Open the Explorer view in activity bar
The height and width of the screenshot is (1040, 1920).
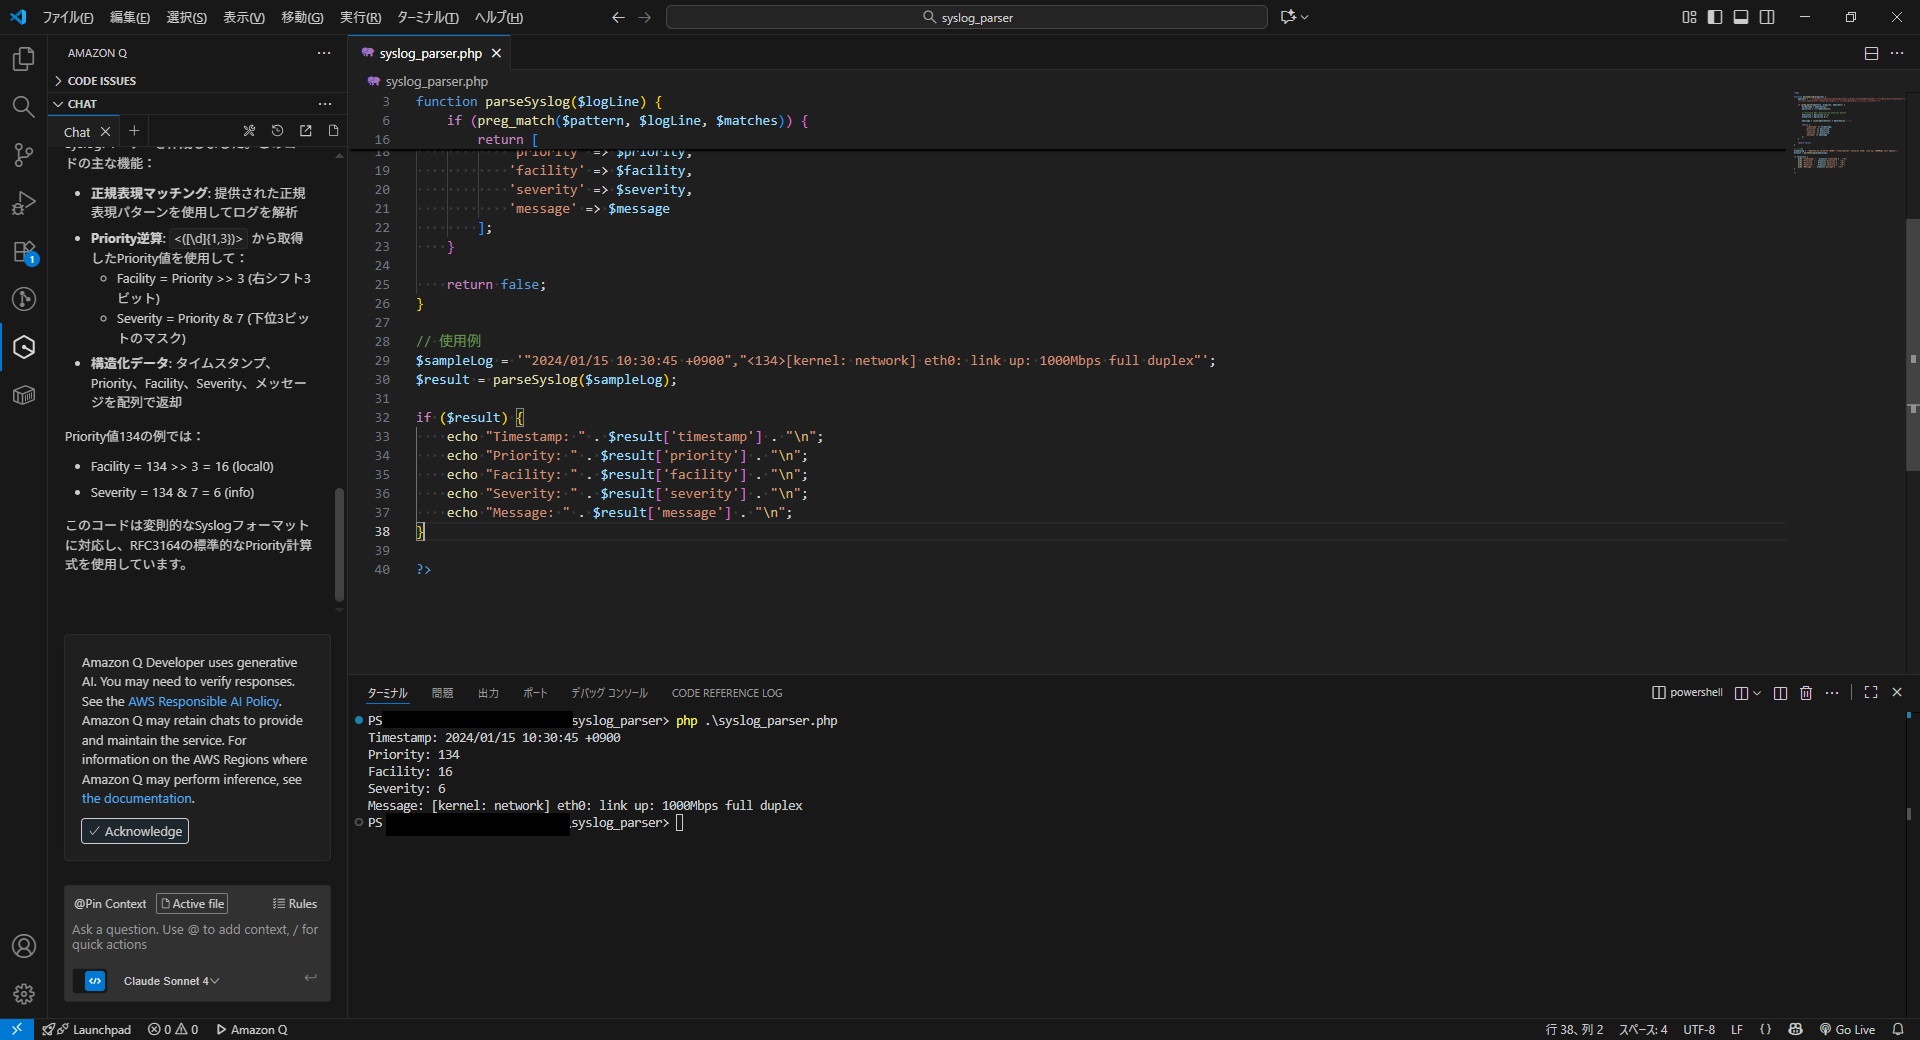23,59
